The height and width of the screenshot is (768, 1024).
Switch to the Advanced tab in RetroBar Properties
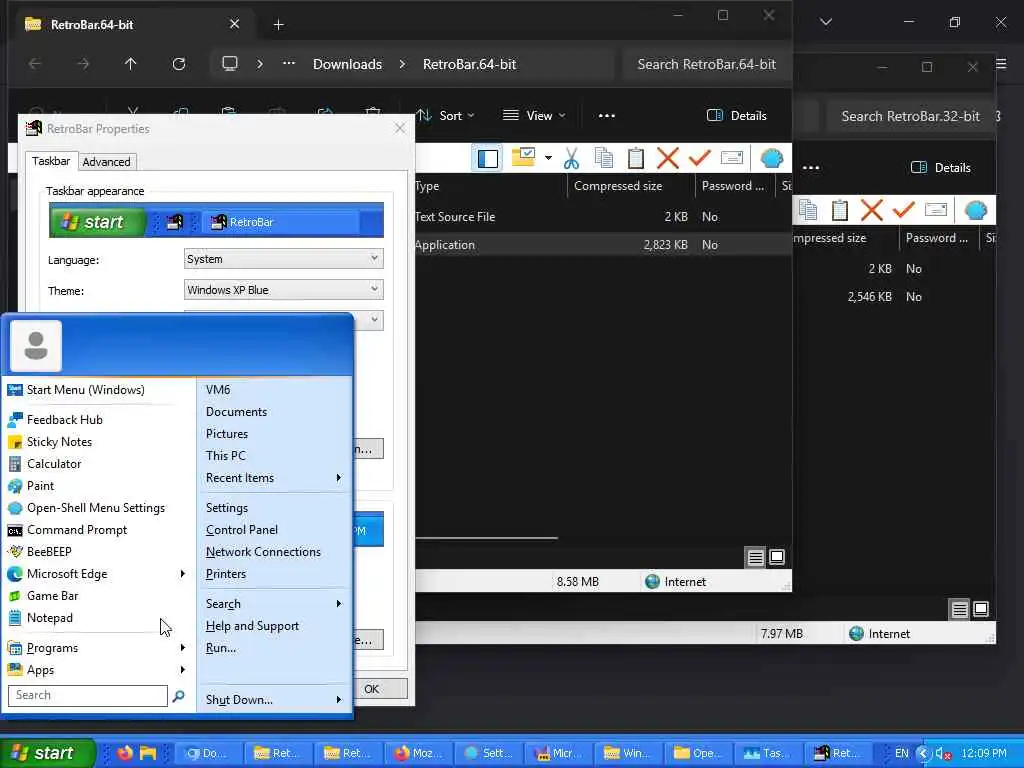[106, 162]
